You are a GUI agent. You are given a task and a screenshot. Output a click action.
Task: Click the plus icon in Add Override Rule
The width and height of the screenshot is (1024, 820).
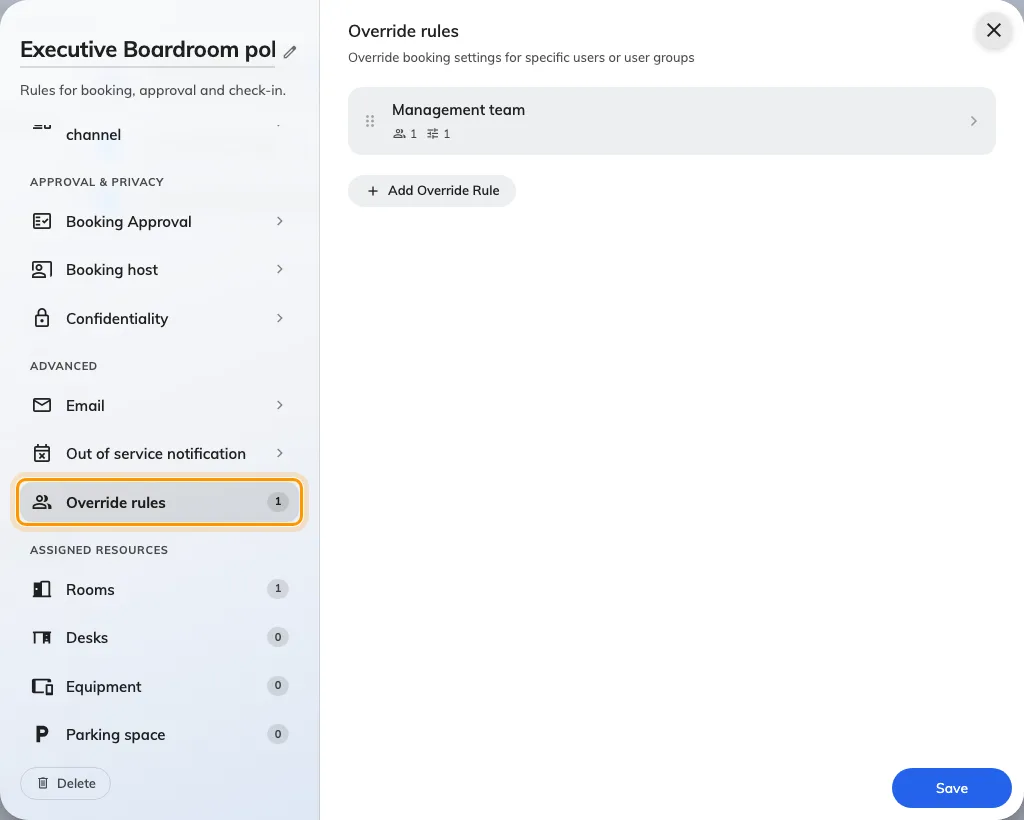tap(373, 191)
